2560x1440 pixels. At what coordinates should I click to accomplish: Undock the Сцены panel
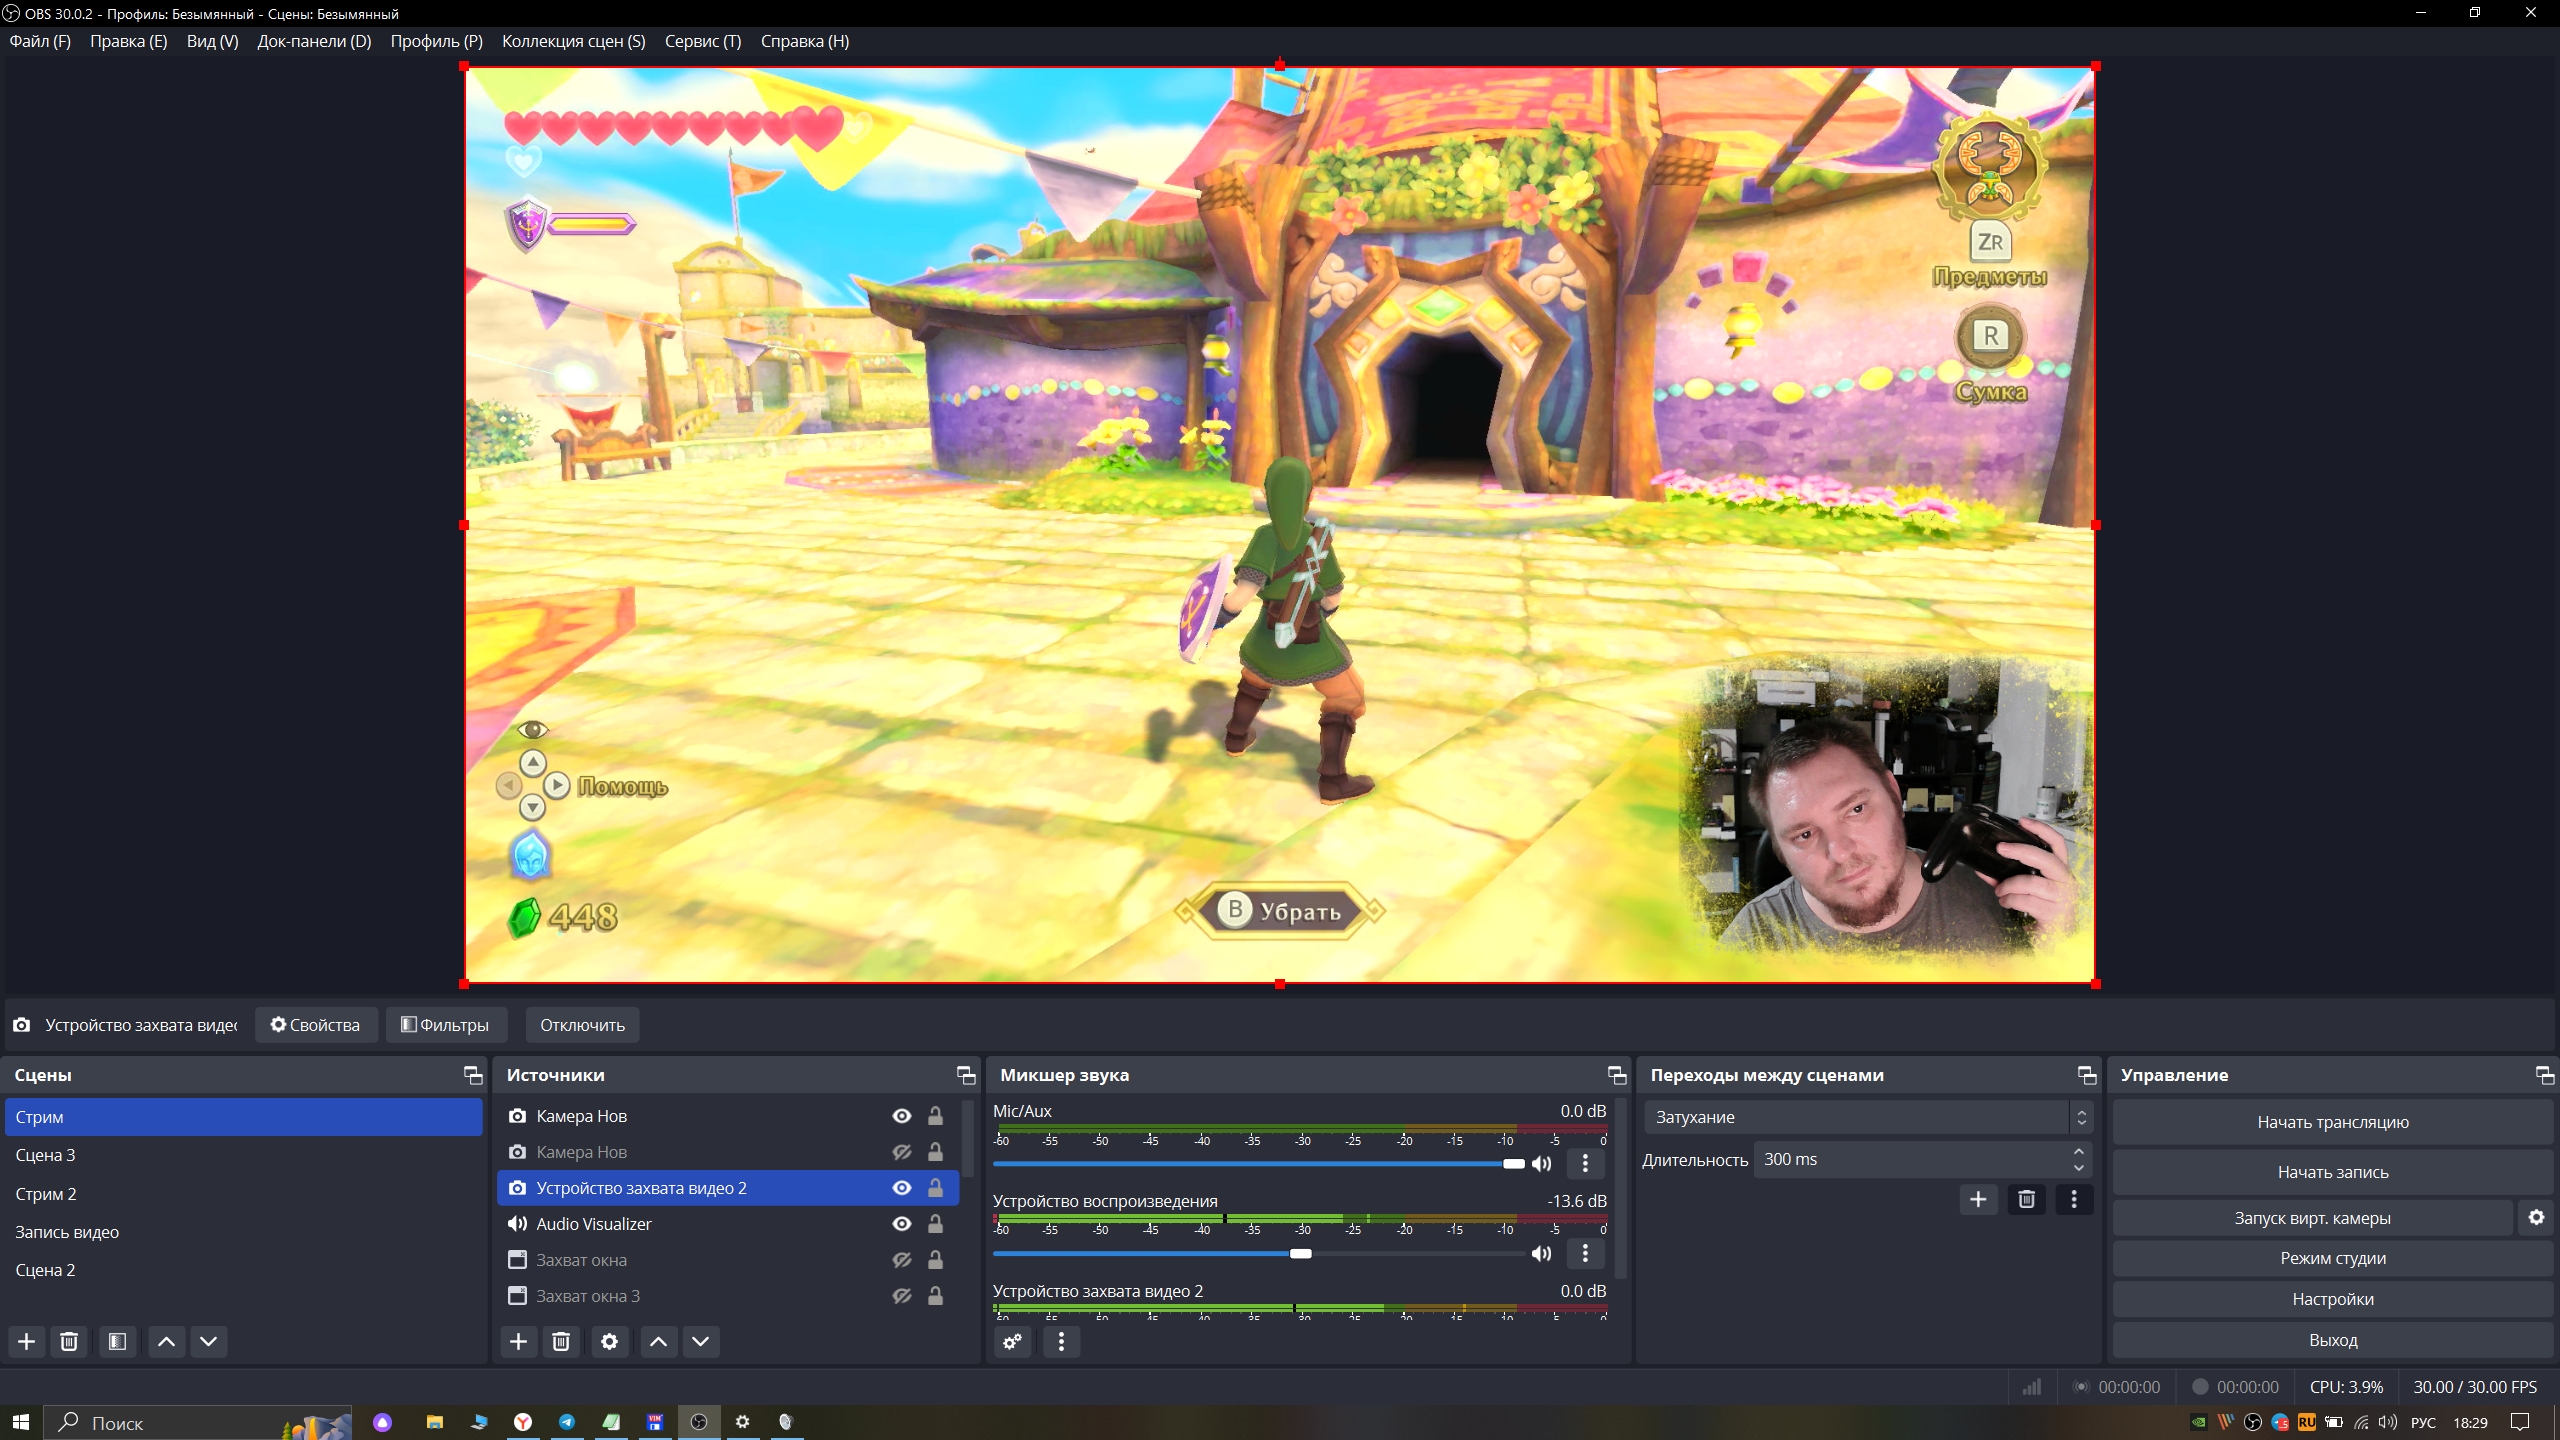pyautogui.click(x=473, y=1075)
